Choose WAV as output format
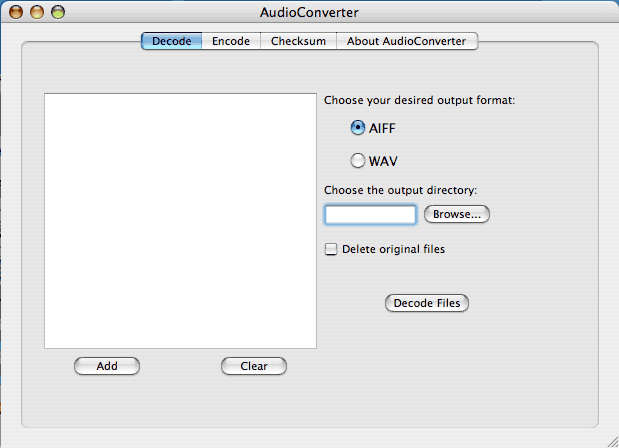The height and width of the screenshot is (448, 619). point(358,160)
